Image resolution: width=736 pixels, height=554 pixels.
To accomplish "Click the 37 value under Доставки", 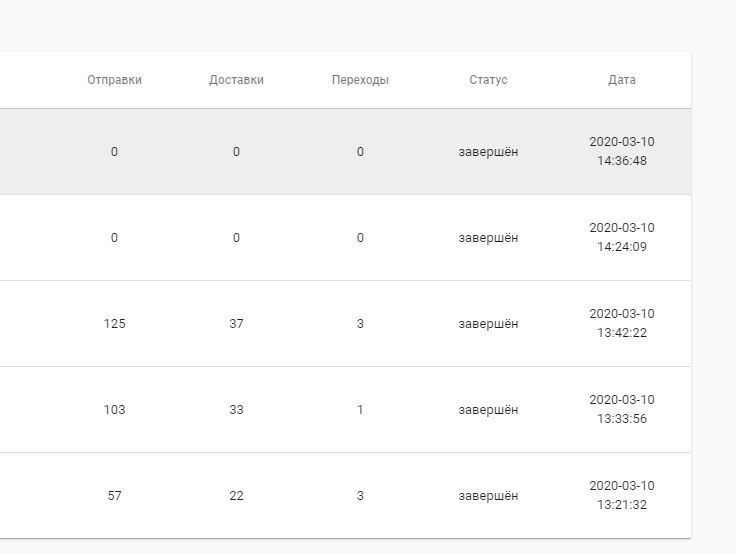I will coord(236,323).
